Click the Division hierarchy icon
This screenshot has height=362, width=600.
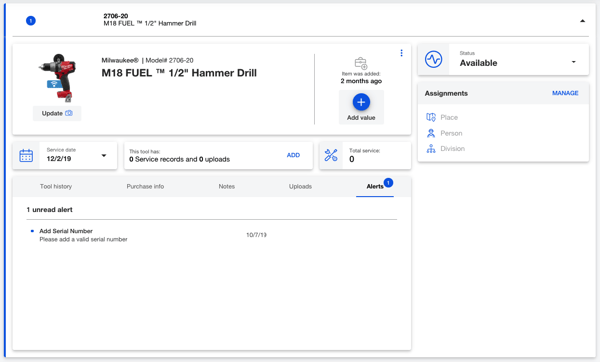431,148
